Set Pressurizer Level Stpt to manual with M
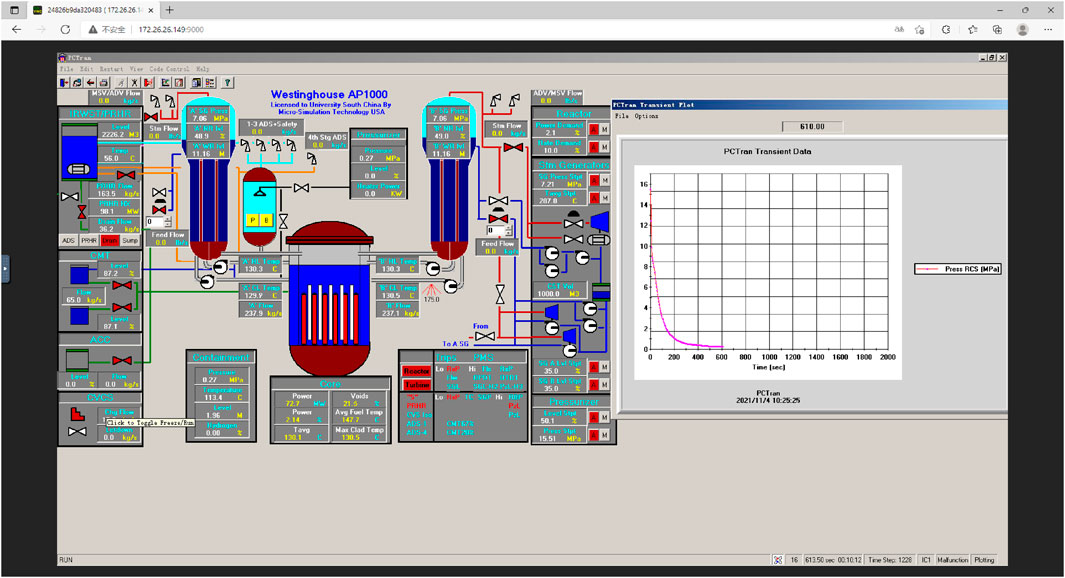The height and width of the screenshot is (578, 1065). [604, 417]
